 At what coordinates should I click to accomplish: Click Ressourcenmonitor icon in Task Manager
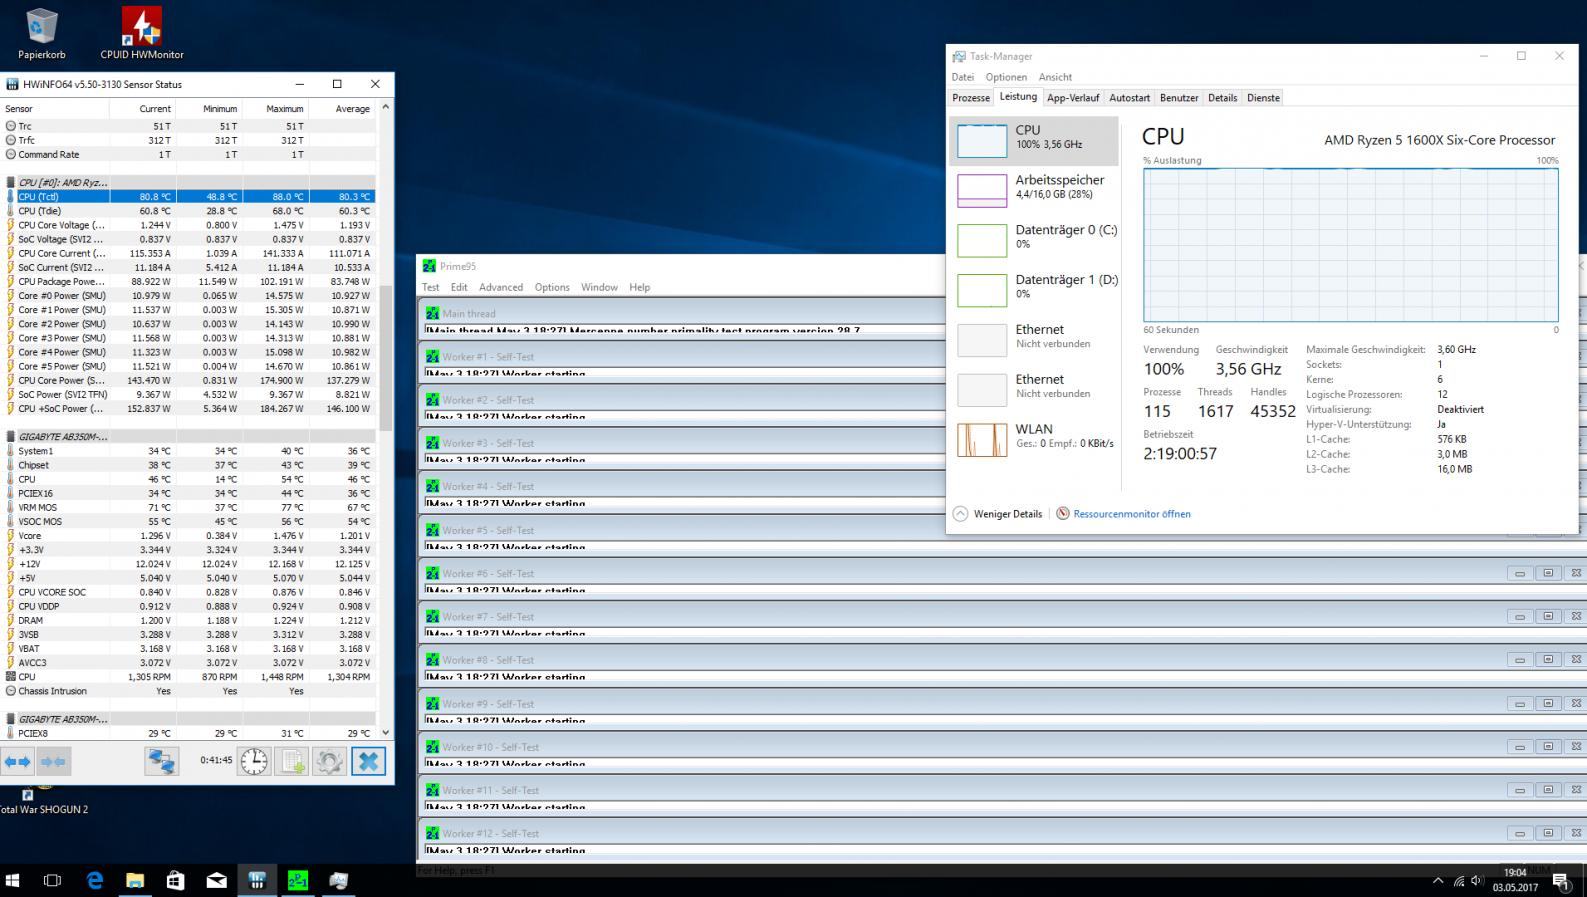pos(1063,514)
